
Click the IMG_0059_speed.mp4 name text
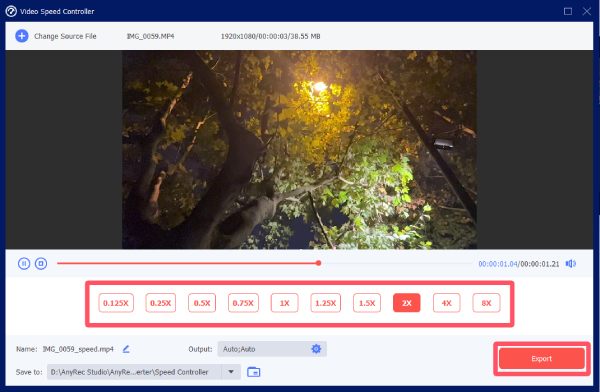(78, 349)
